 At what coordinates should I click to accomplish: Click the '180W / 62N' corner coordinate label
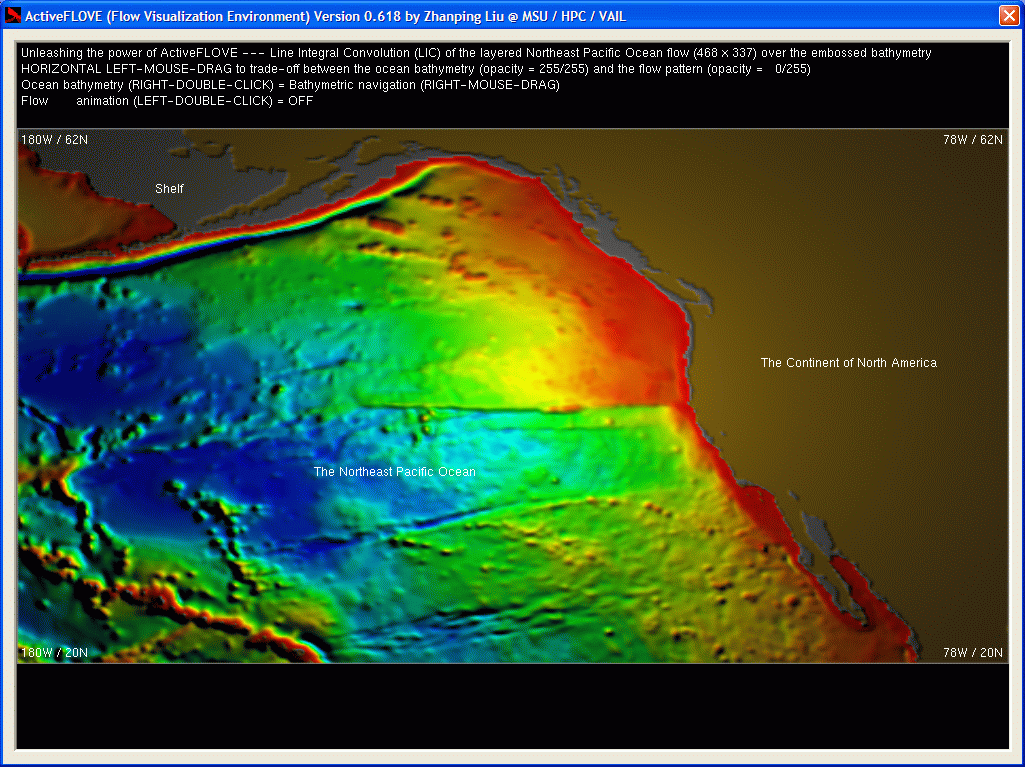click(54, 140)
